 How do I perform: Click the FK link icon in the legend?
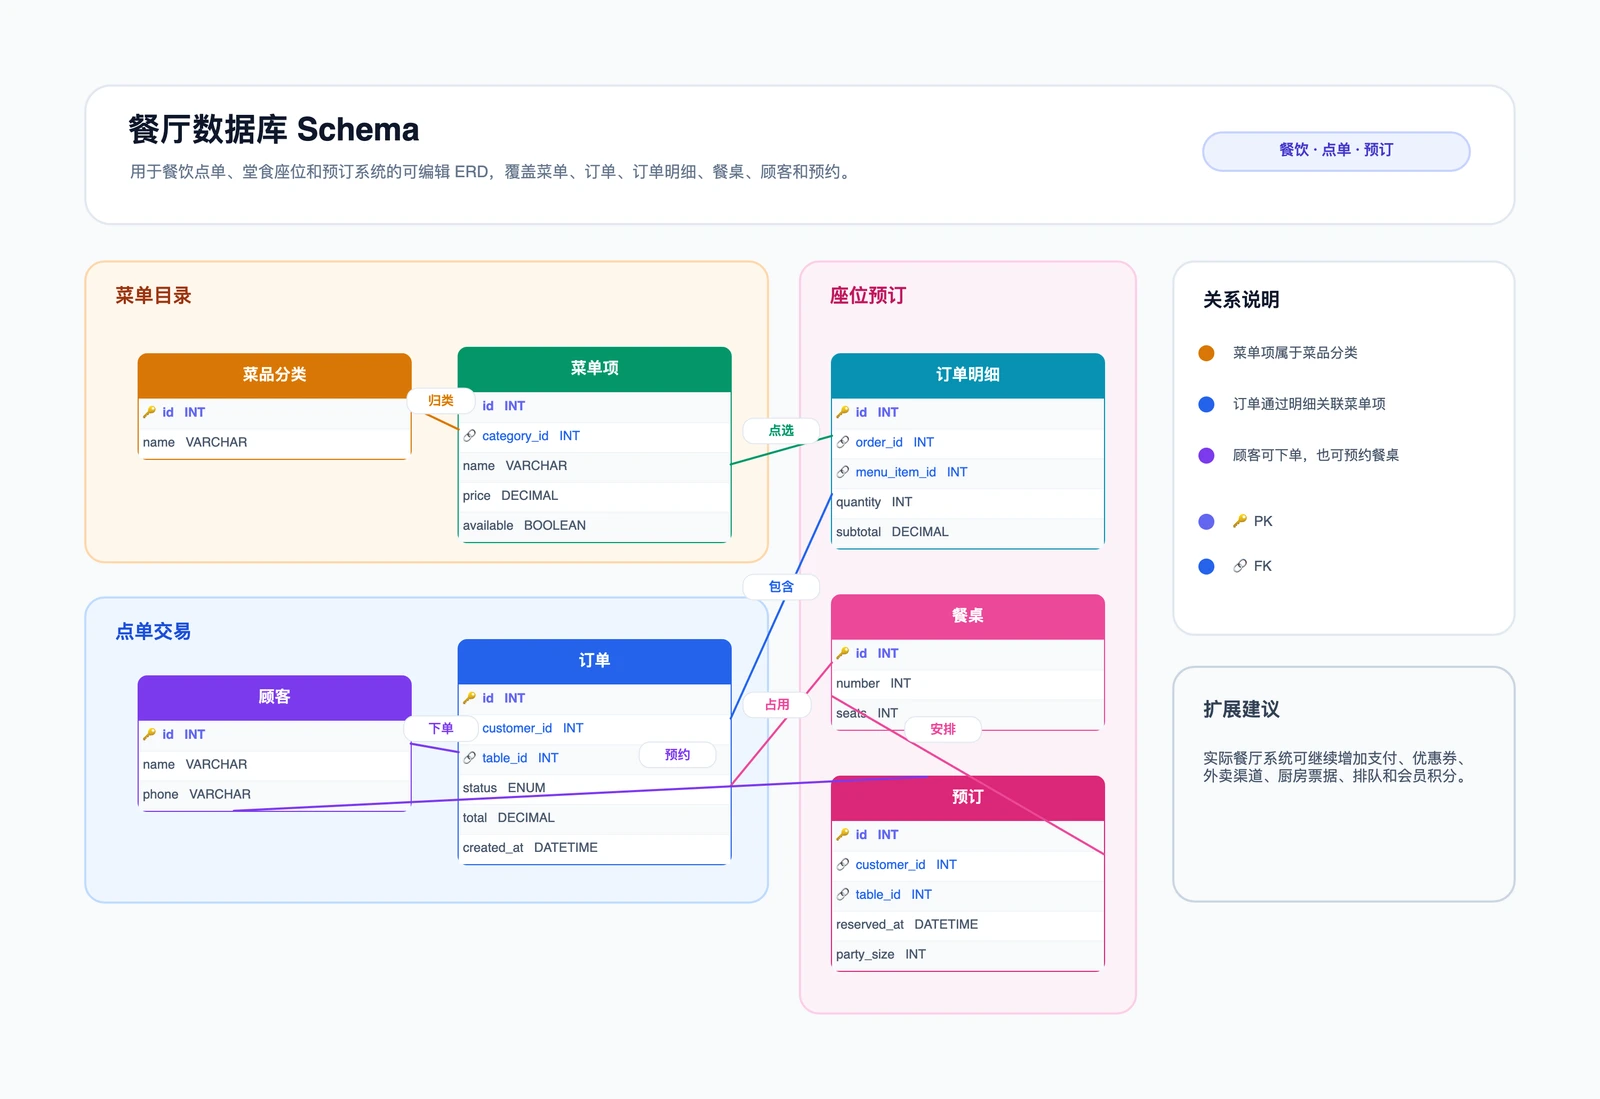(1240, 566)
